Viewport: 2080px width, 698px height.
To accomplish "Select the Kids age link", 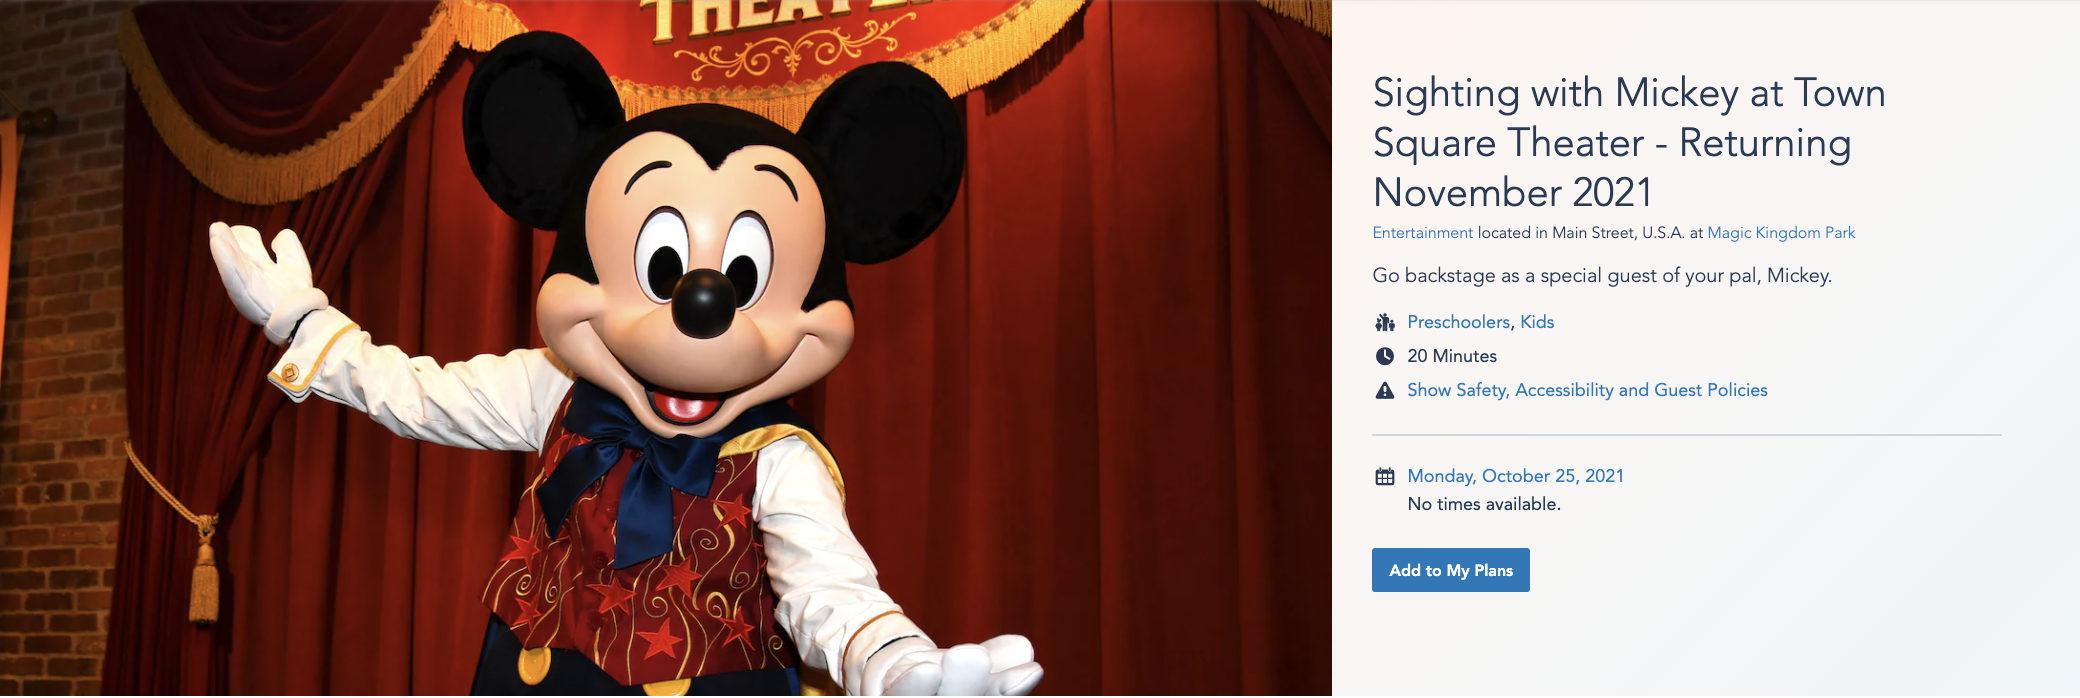I will 1537,322.
